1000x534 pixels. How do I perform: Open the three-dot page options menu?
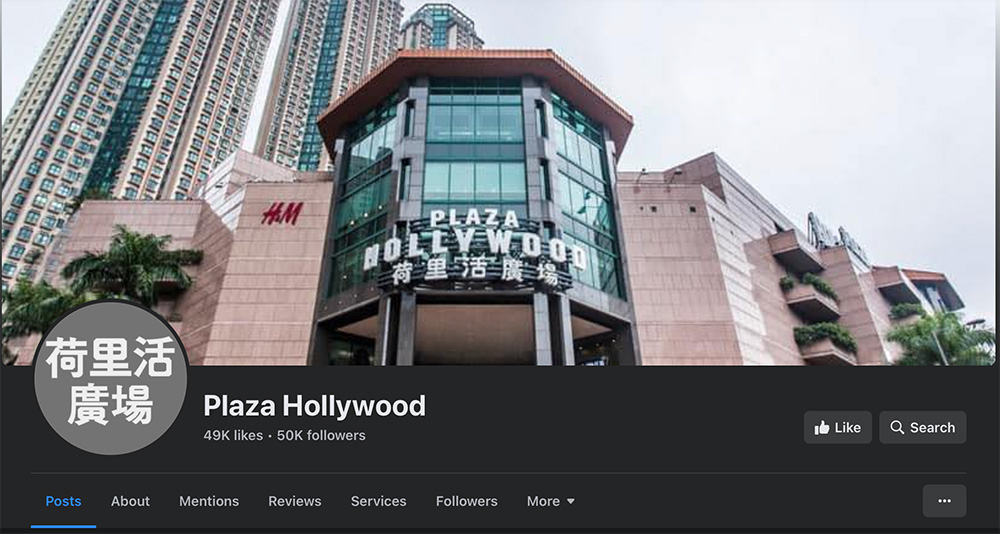[x=944, y=501]
